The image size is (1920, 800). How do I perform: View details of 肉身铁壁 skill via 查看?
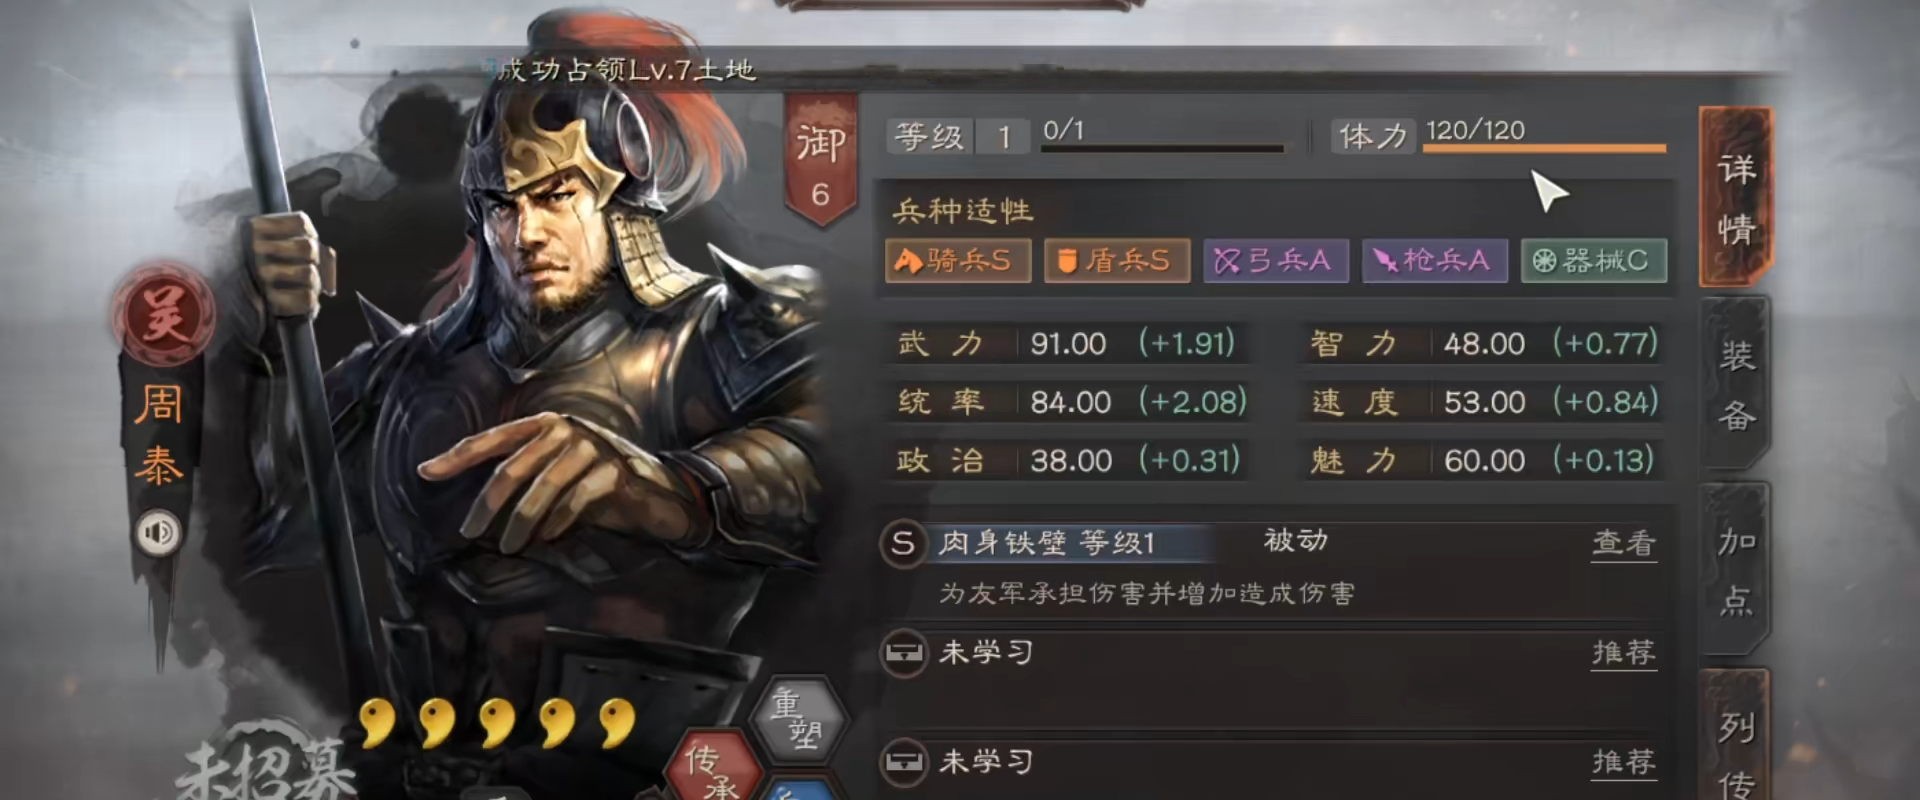point(1624,544)
